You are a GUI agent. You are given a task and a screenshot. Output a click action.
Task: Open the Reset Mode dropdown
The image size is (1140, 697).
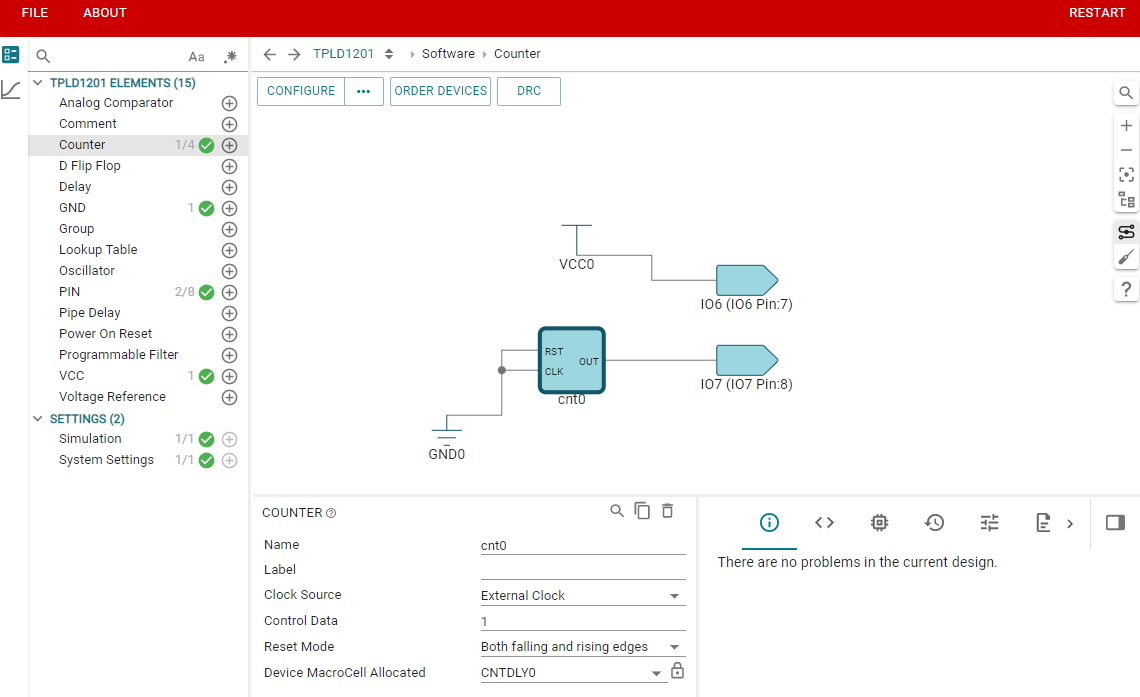click(x=583, y=647)
